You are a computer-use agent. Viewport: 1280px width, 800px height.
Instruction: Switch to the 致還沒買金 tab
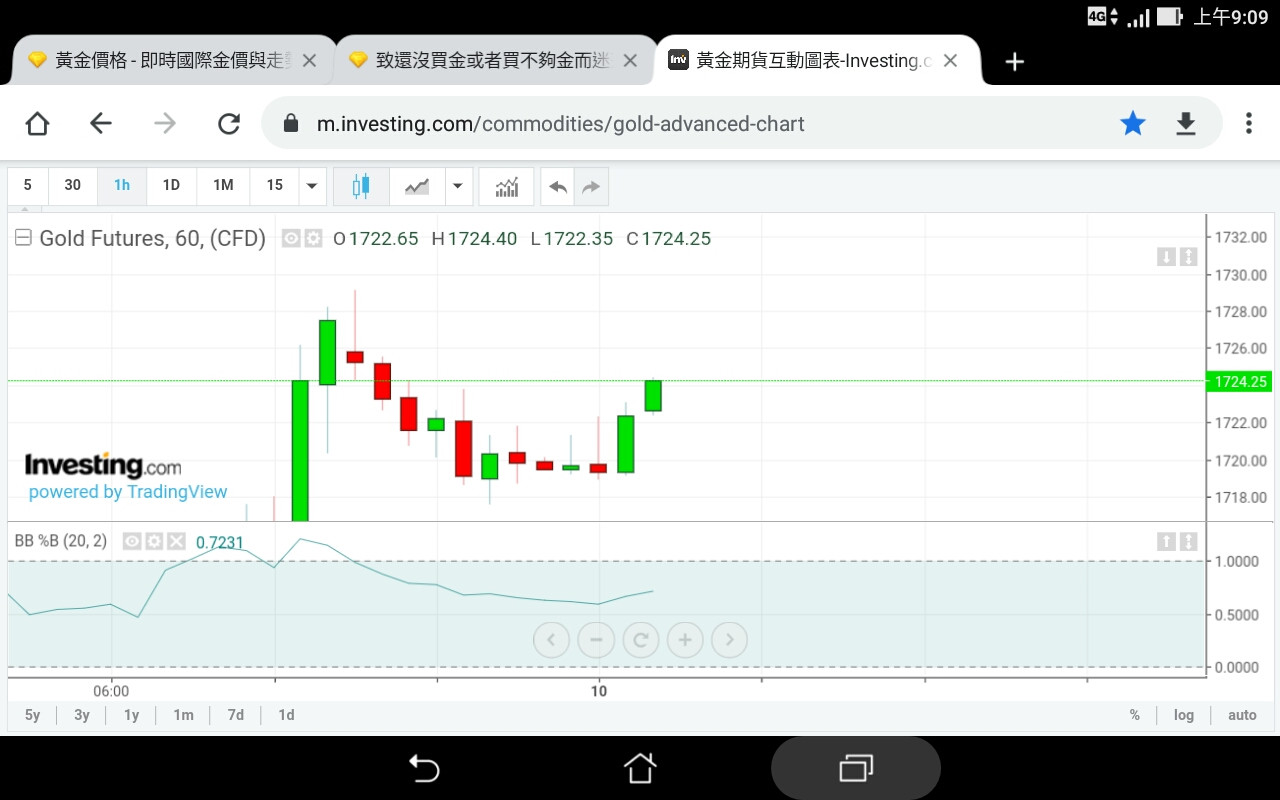(494, 61)
